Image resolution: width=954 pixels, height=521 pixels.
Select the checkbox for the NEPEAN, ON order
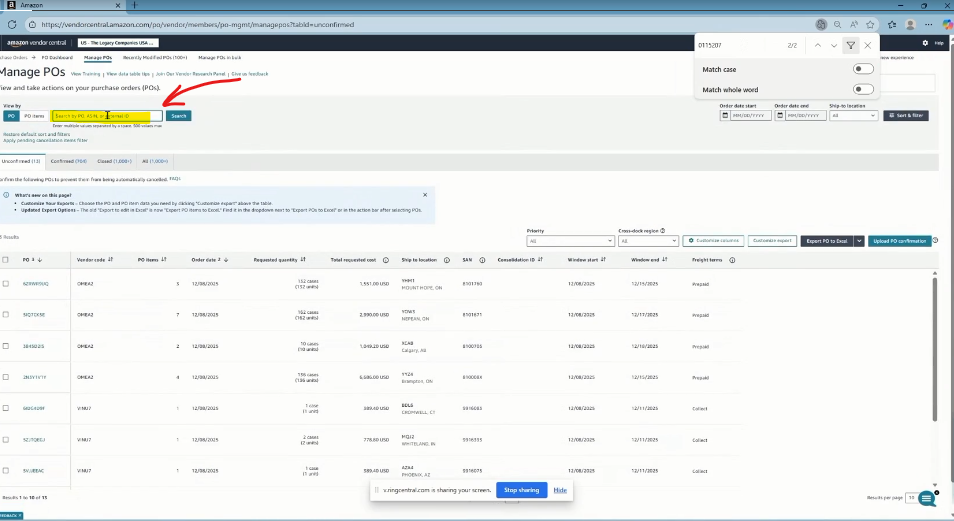(x=5, y=315)
